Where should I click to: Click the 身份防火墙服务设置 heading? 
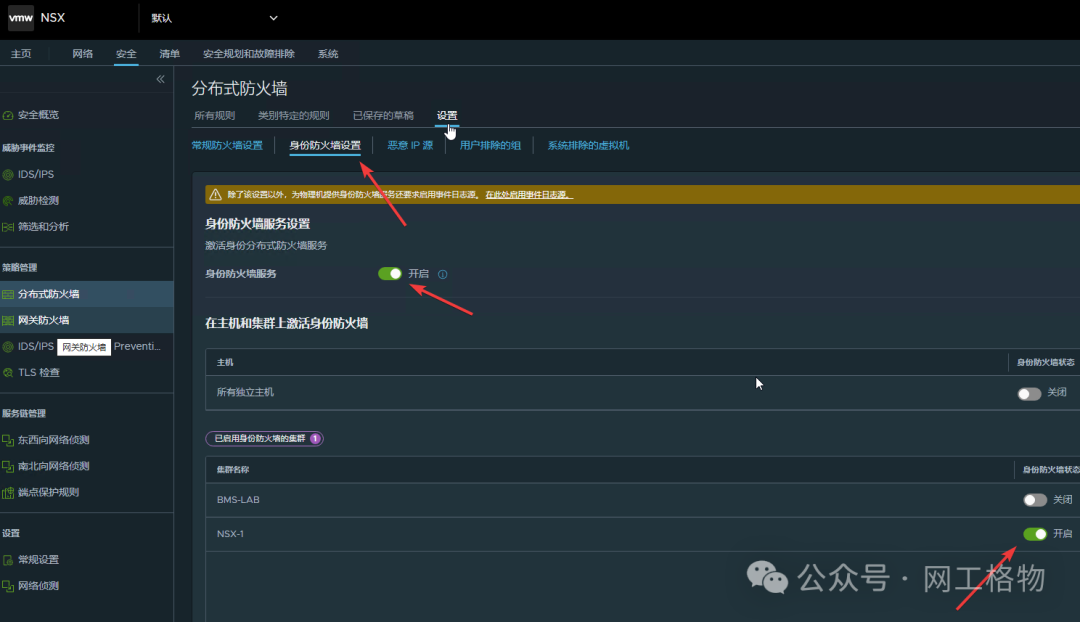point(258,224)
